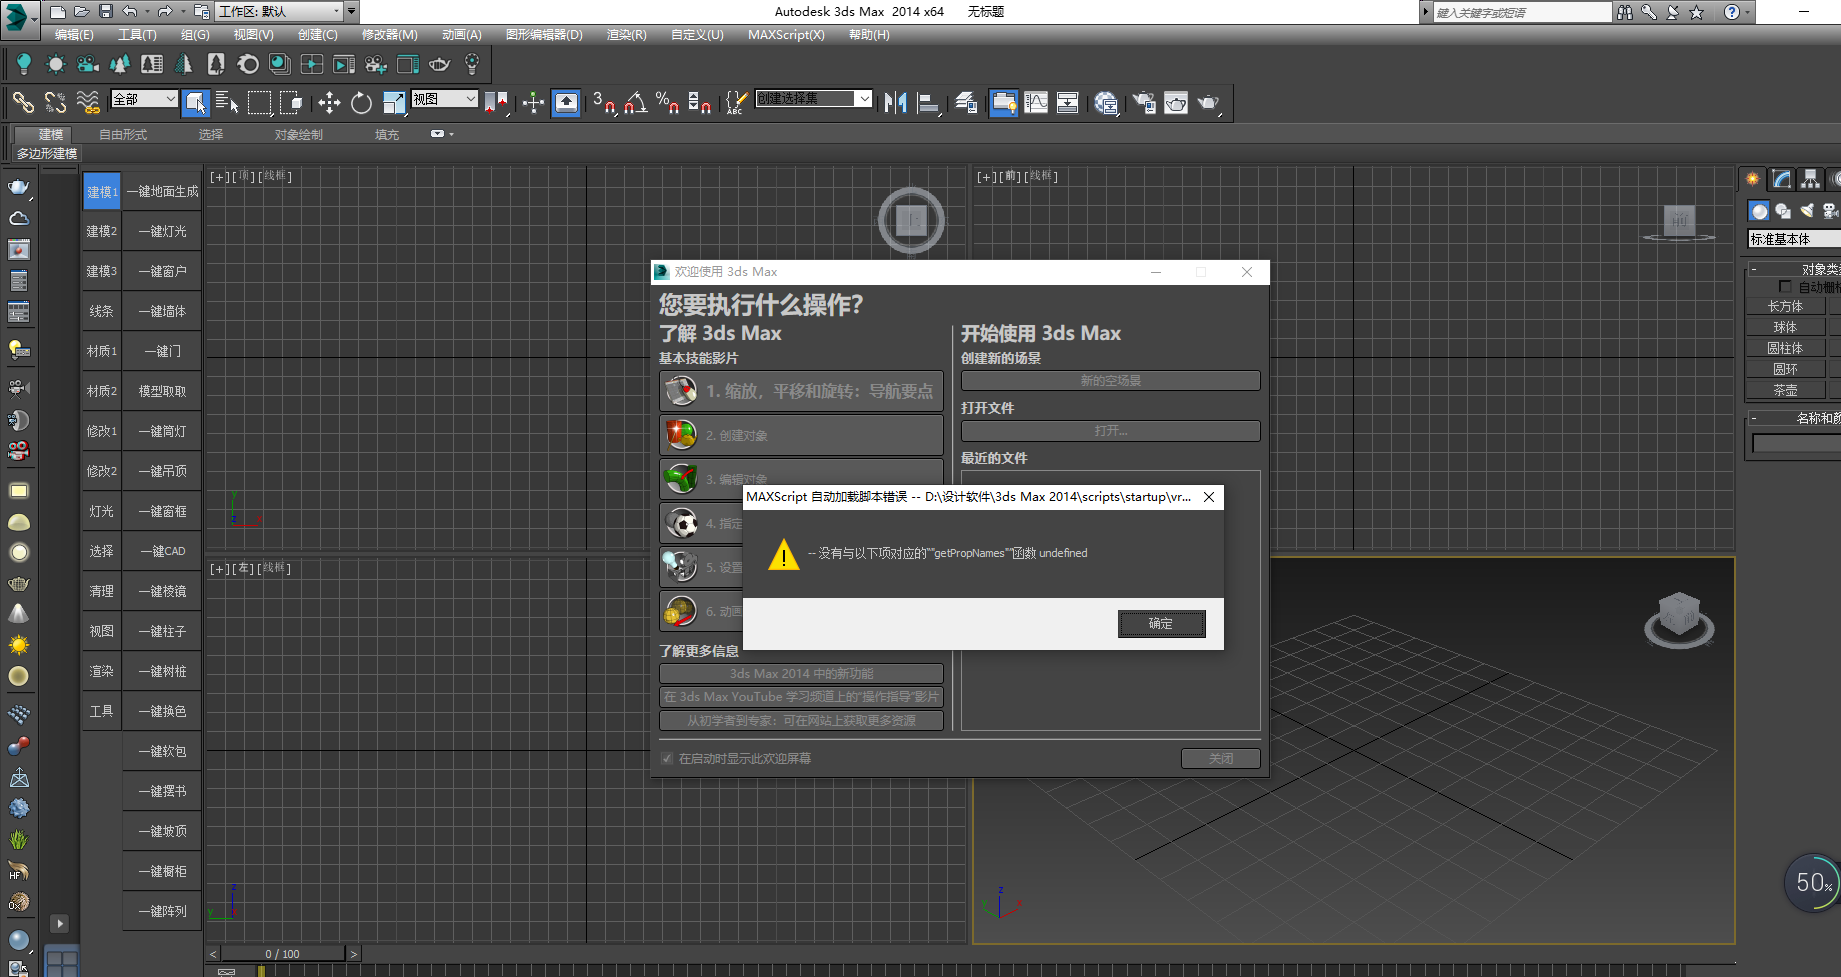
Task: Click the Redo arrow icon
Action: pos(165,12)
